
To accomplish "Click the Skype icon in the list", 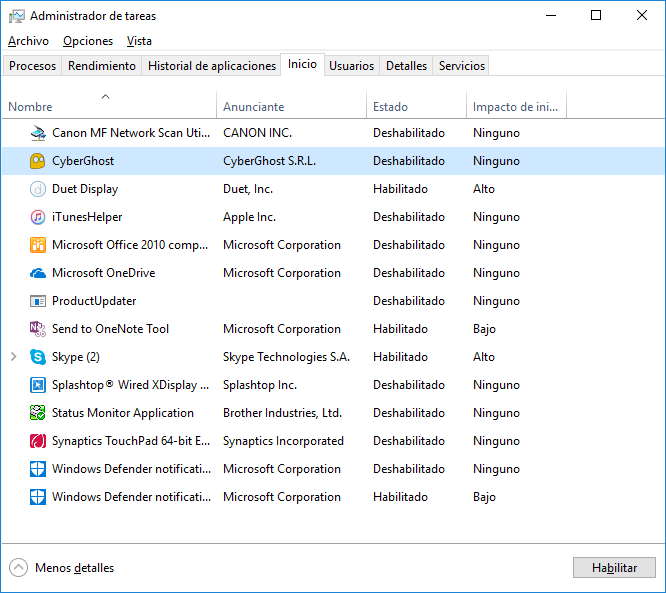I will coord(38,357).
